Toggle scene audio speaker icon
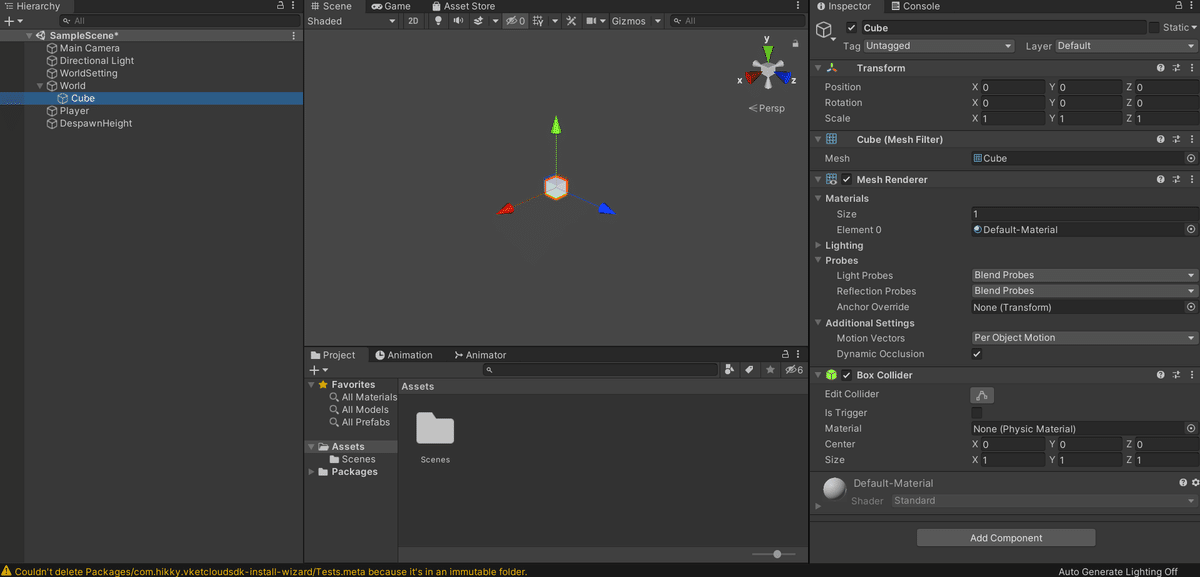This screenshot has height=577, width=1200. pos(458,21)
